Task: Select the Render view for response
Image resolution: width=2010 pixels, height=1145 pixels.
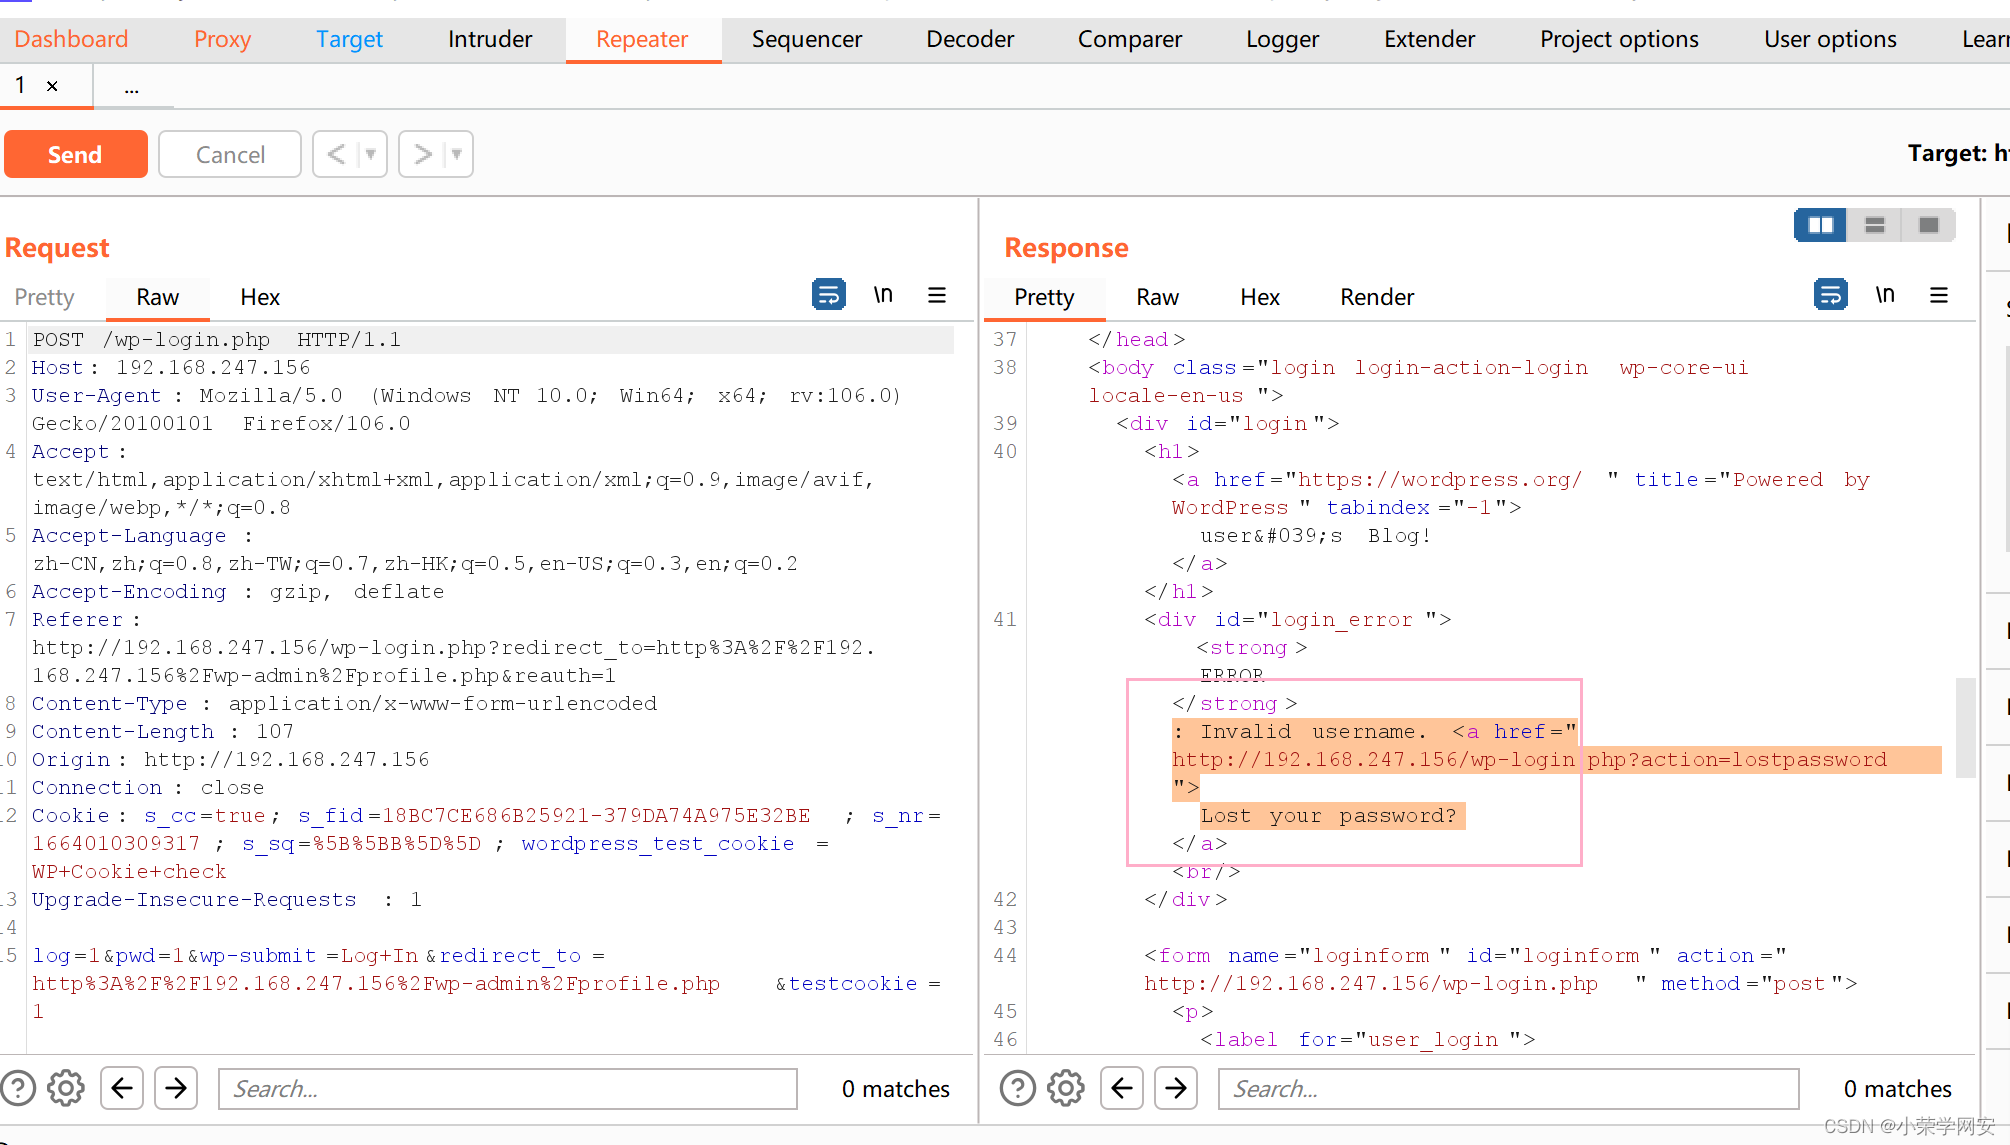Action: click(x=1376, y=296)
